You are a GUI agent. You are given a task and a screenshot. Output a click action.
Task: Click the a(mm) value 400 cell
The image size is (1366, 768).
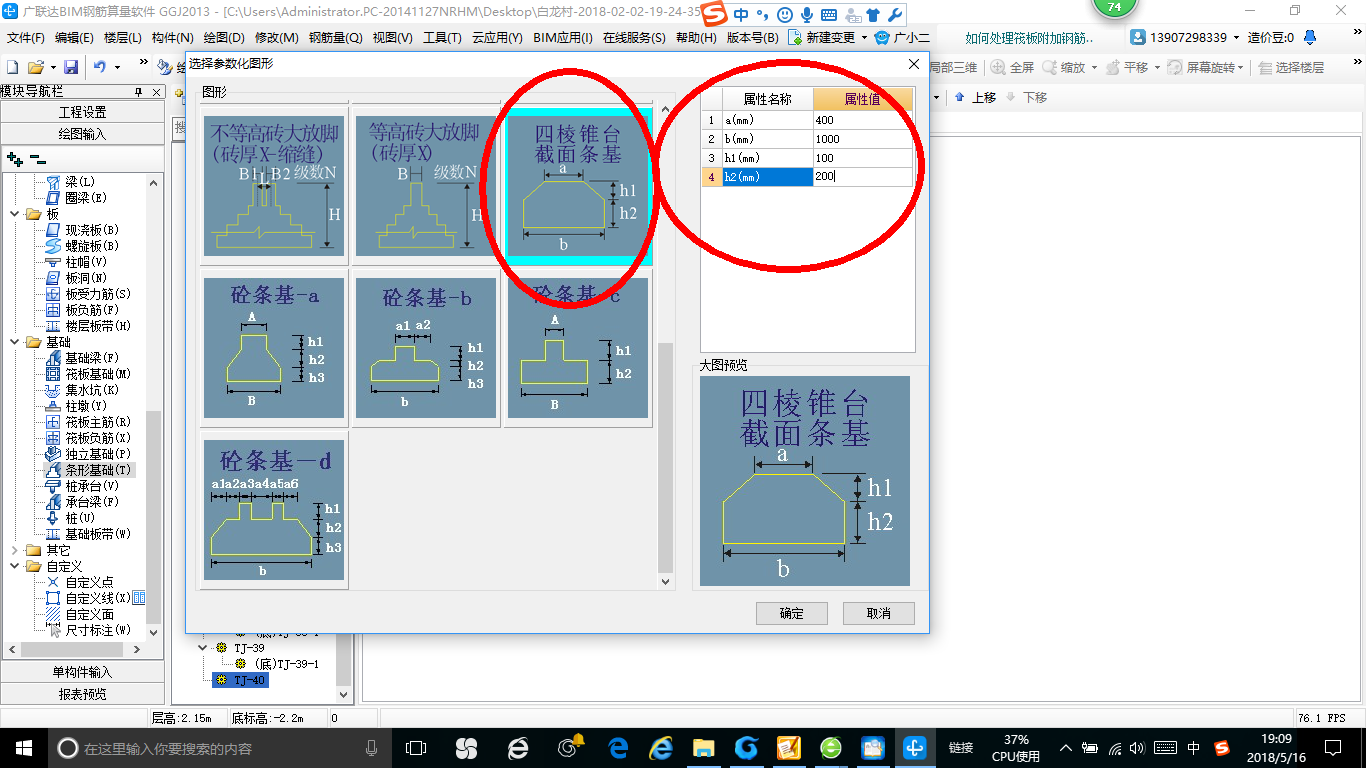coord(863,120)
